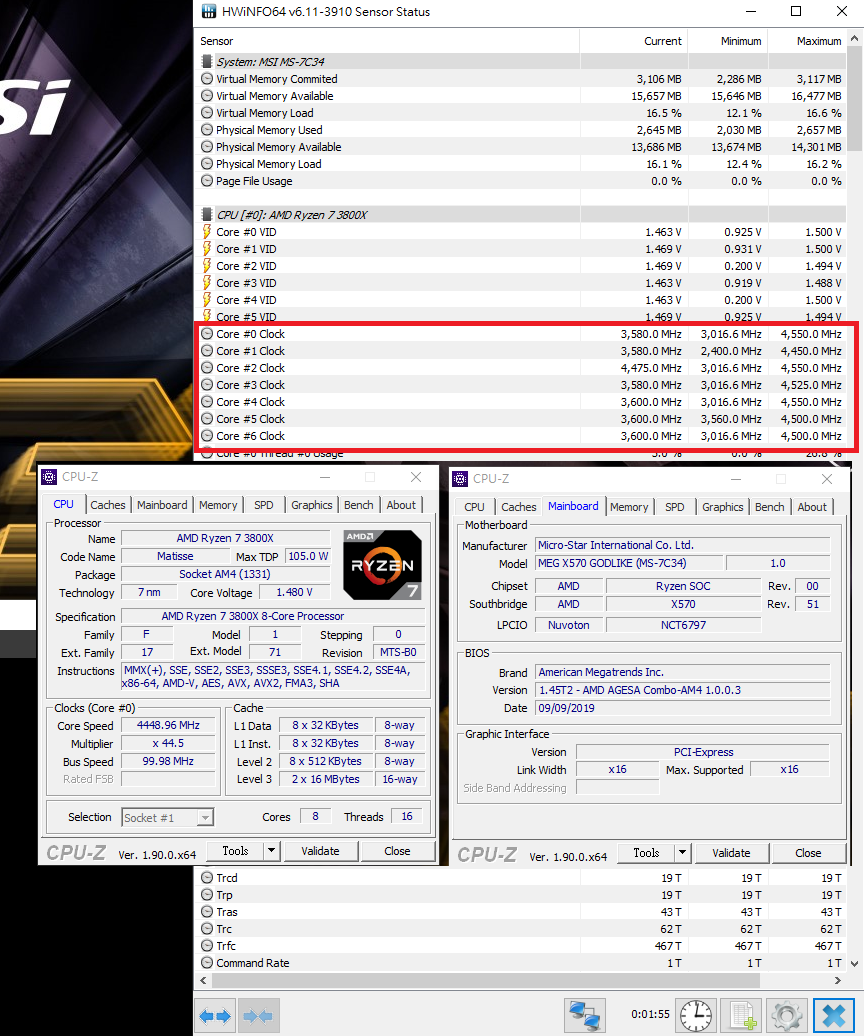The height and width of the screenshot is (1036, 864).
Task: Click the lightning icon next to Core #0 VID
Action: tap(207, 232)
